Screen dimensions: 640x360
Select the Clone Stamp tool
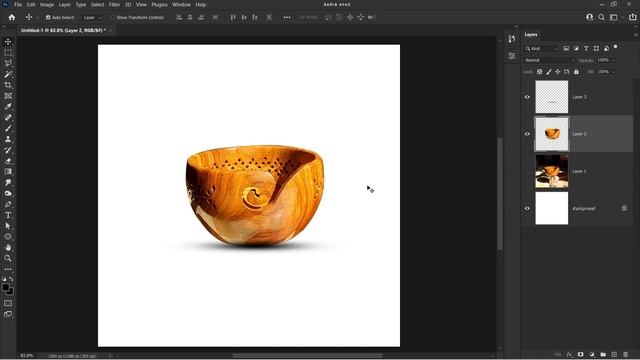click(8, 139)
